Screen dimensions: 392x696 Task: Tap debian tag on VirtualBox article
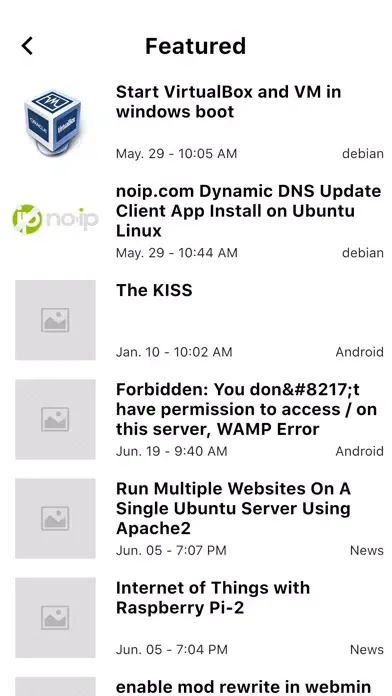coord(363,154)
